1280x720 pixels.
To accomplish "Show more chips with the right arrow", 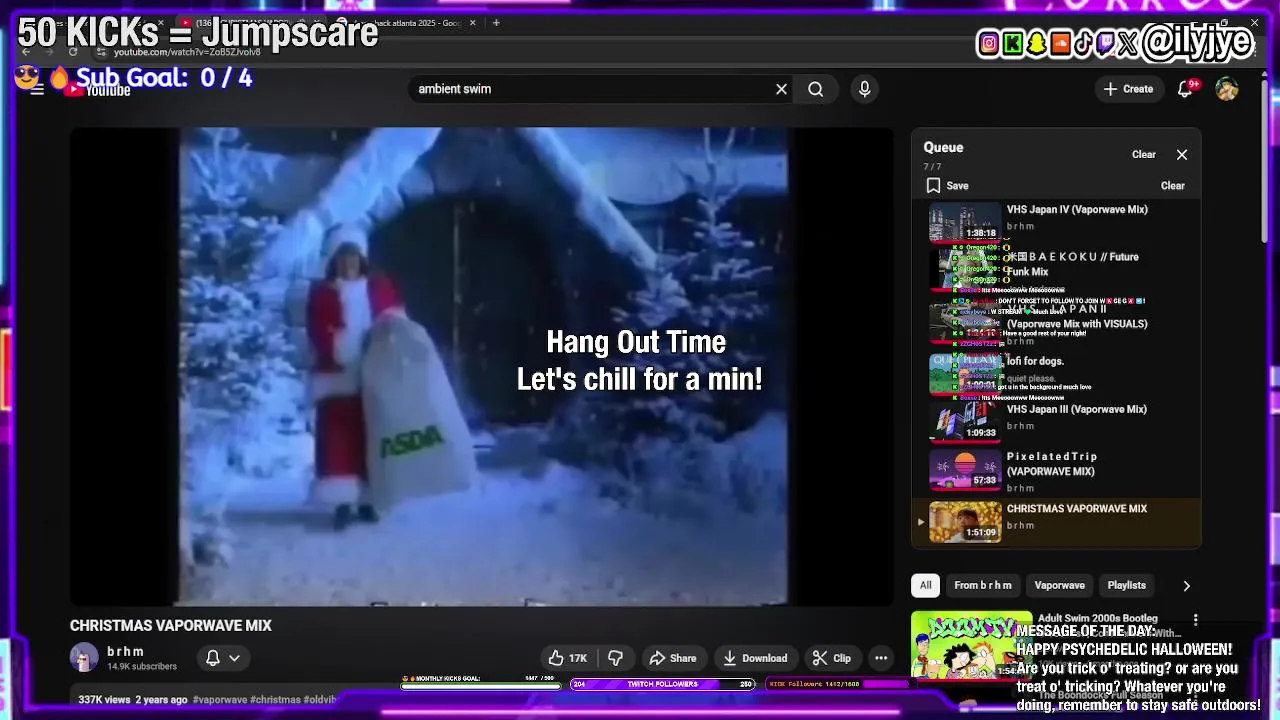I will point(1187,586).
